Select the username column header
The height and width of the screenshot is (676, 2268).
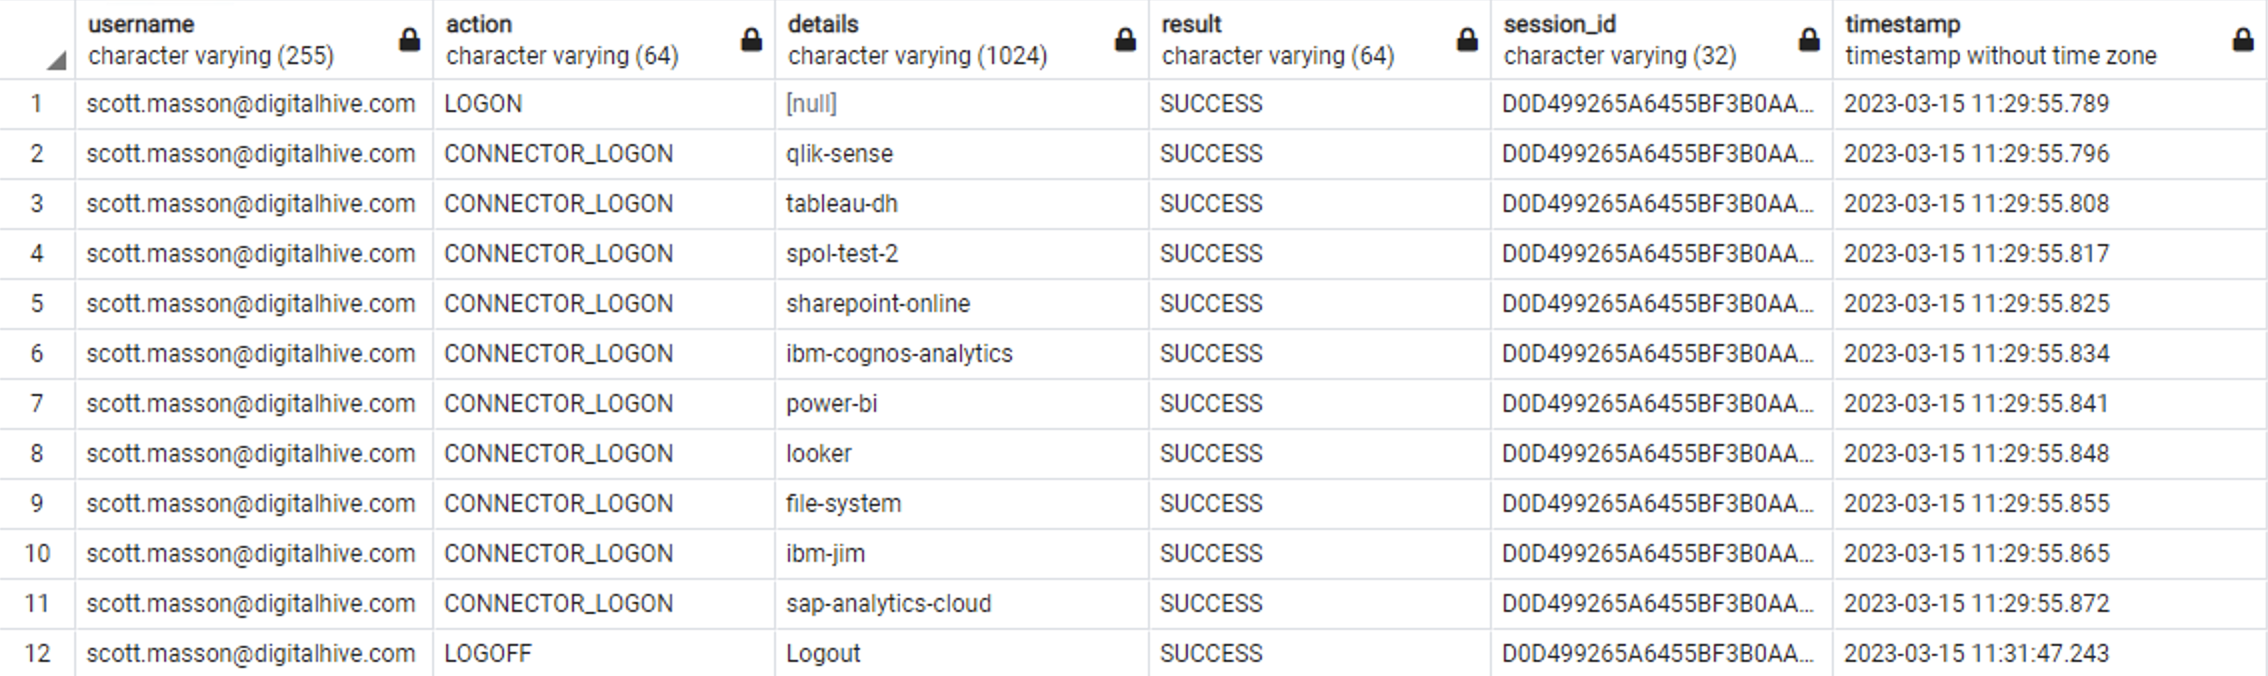(x=254, y=40)
